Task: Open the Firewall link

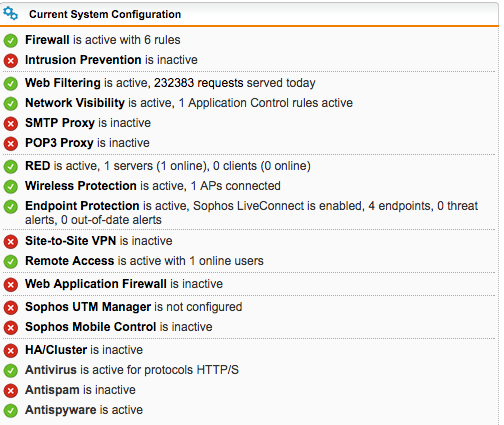Action: (x=47, y=40)
